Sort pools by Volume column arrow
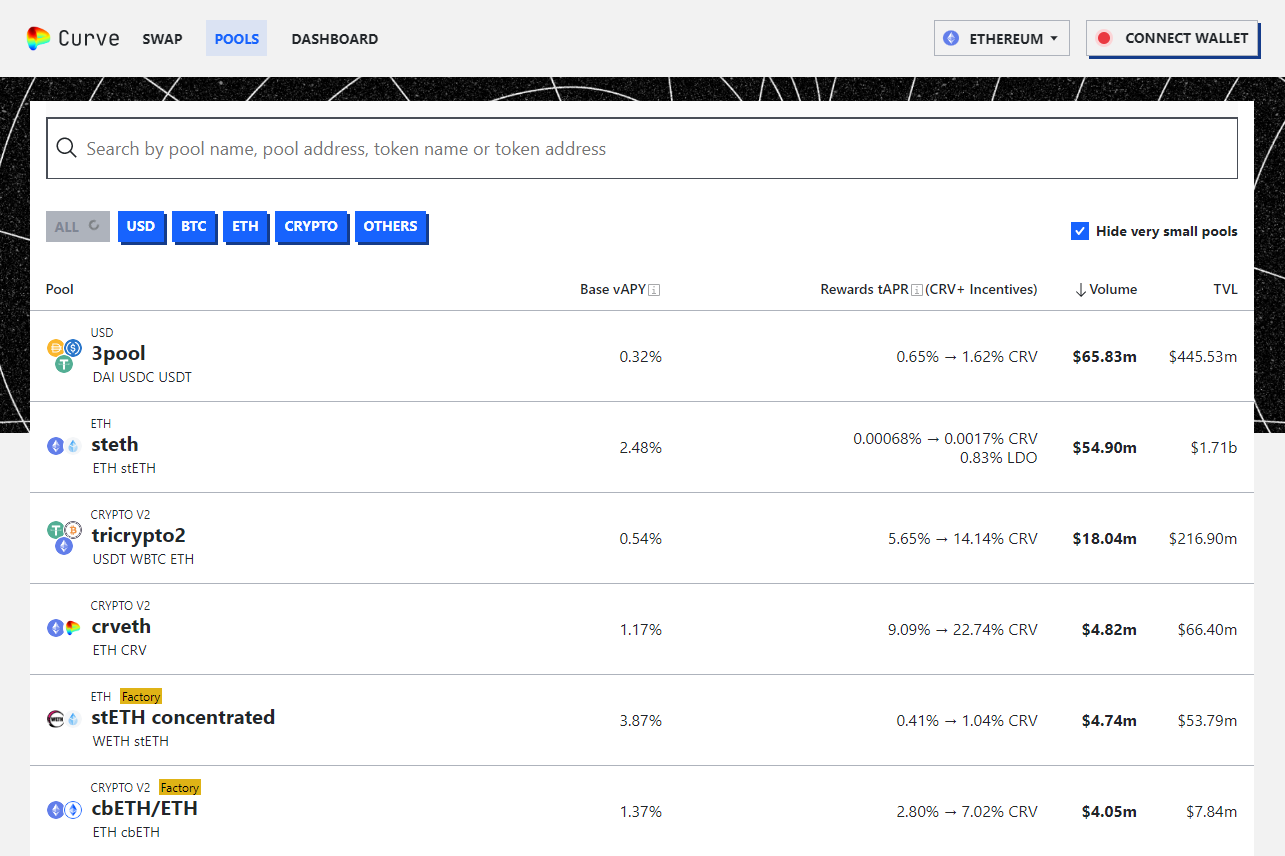 click(x=1081, y=290)
